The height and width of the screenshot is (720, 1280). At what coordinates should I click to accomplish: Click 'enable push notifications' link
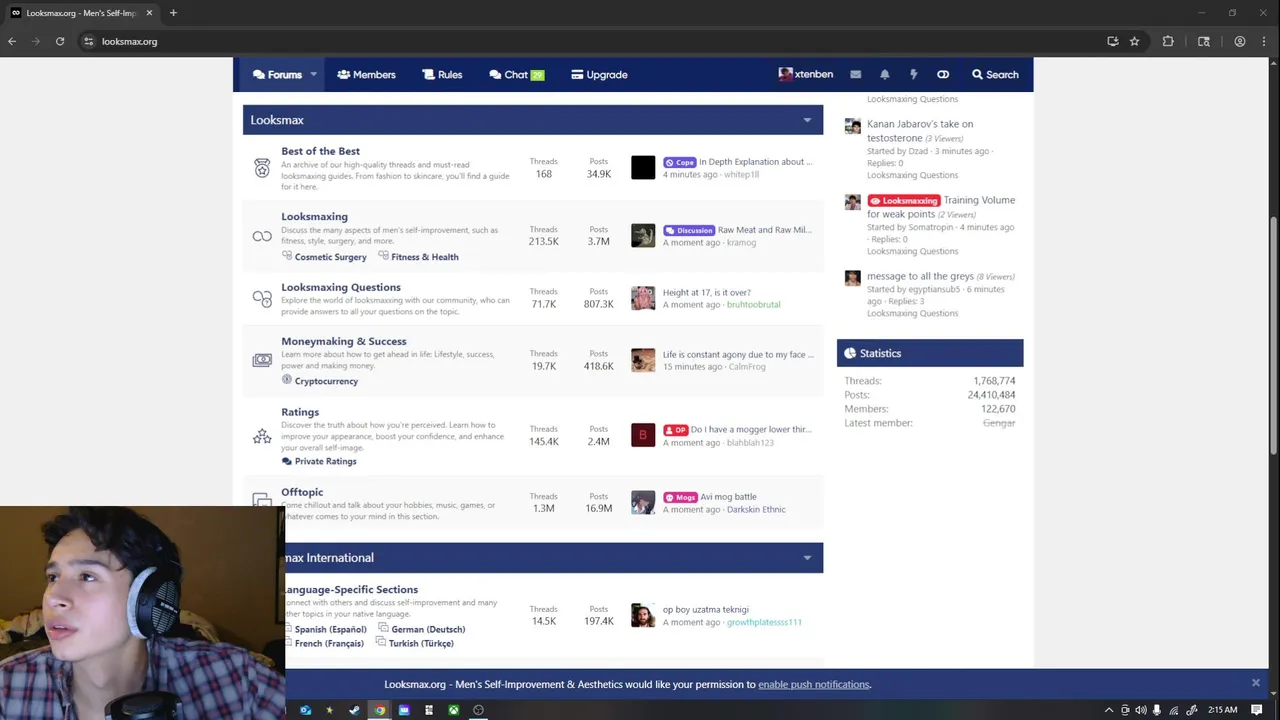coord(814,685)
